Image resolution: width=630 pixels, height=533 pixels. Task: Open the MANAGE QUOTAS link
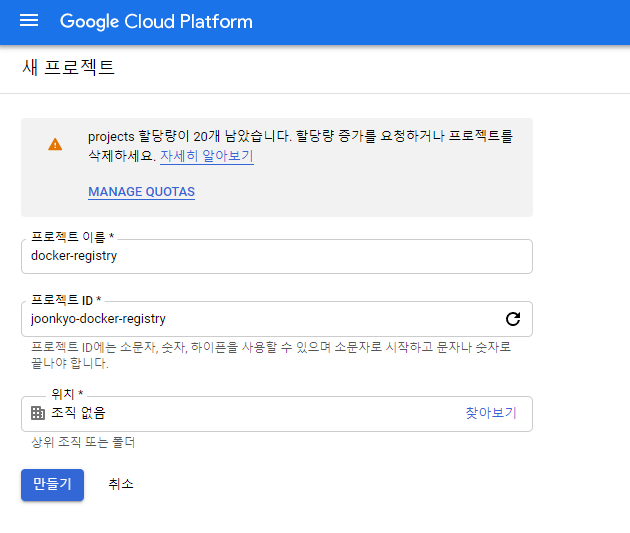coord(141,192)
